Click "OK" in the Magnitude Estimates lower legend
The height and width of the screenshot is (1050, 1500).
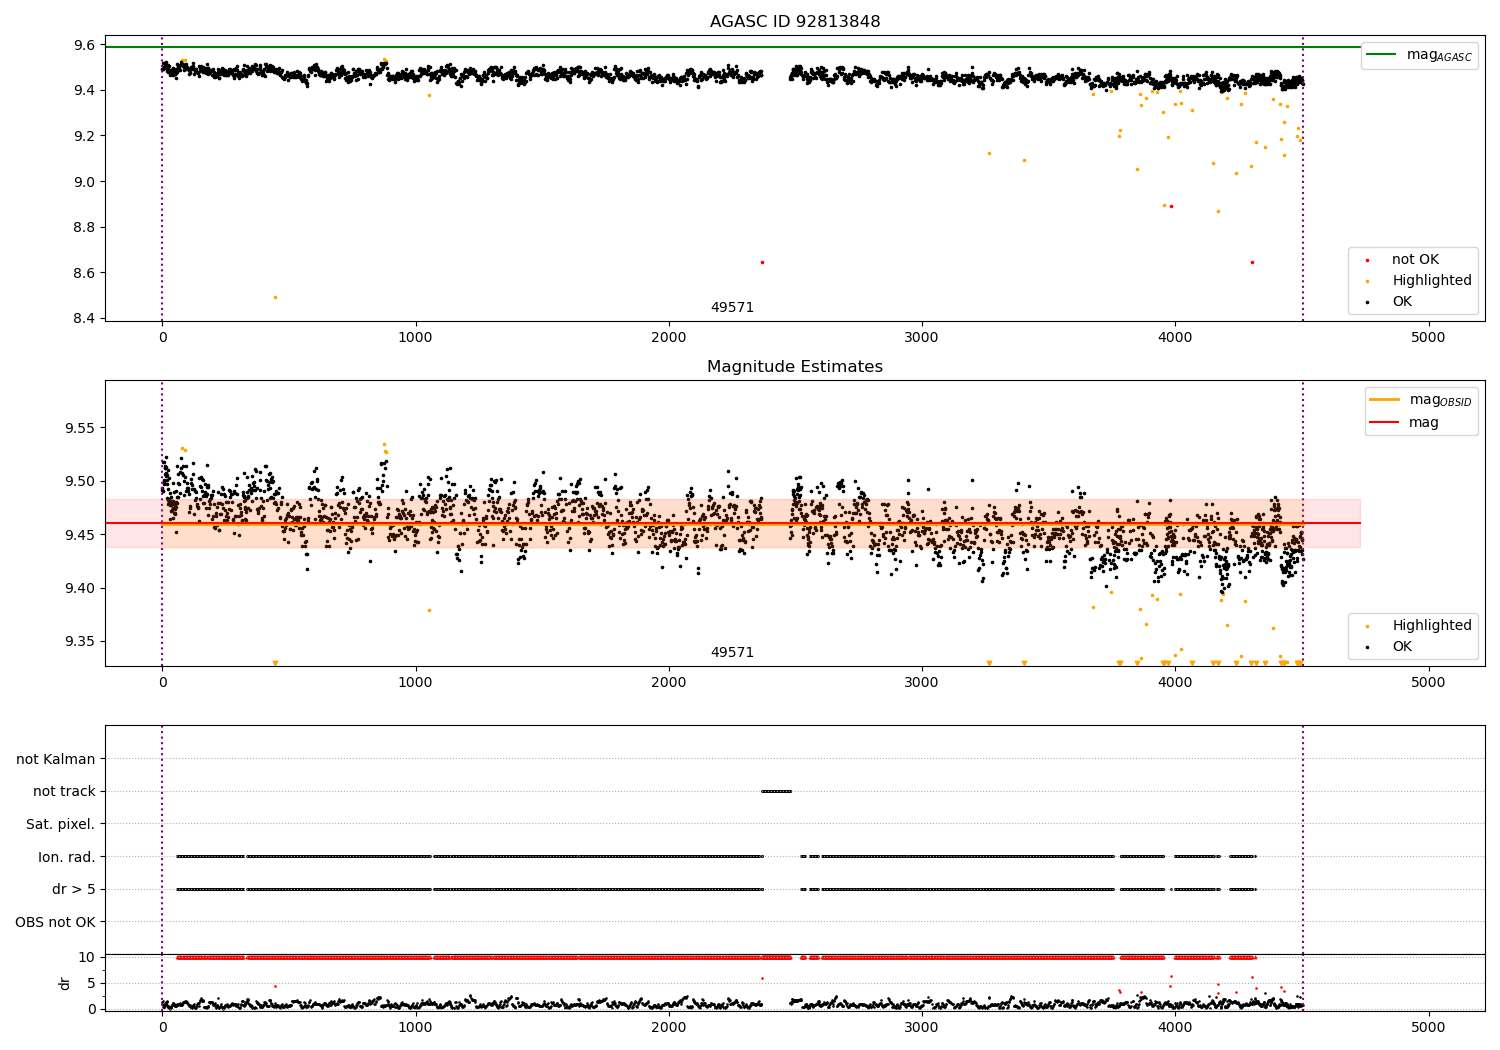tap(1402, 647)
